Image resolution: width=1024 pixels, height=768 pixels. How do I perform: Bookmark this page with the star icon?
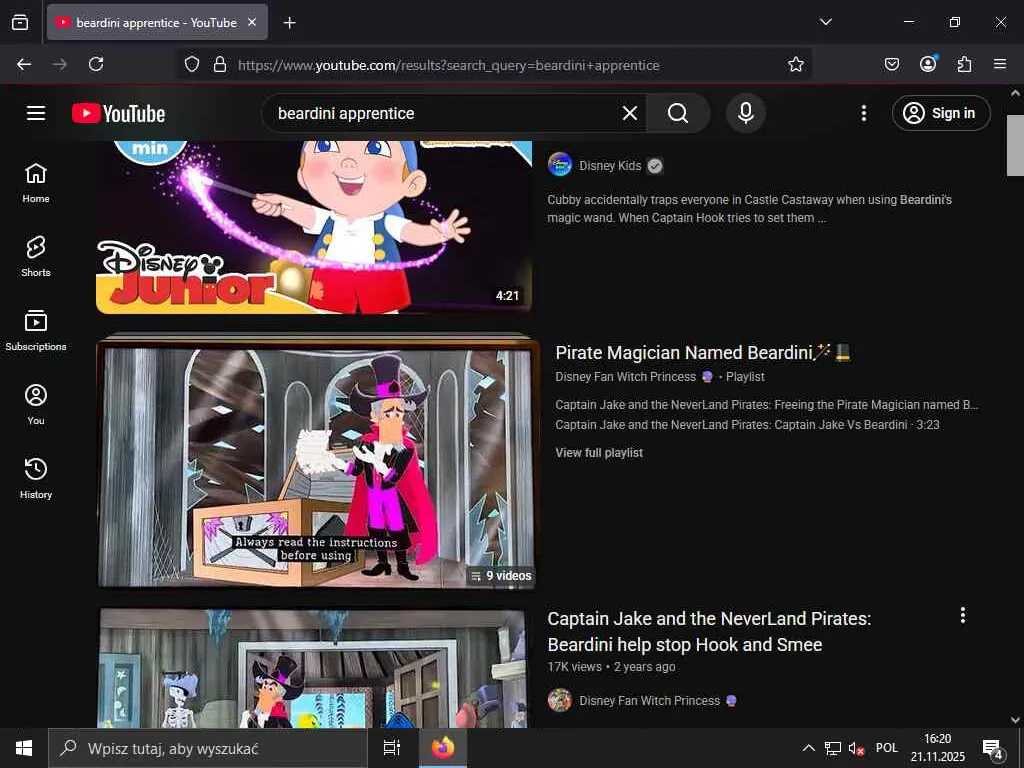(795, 64)
